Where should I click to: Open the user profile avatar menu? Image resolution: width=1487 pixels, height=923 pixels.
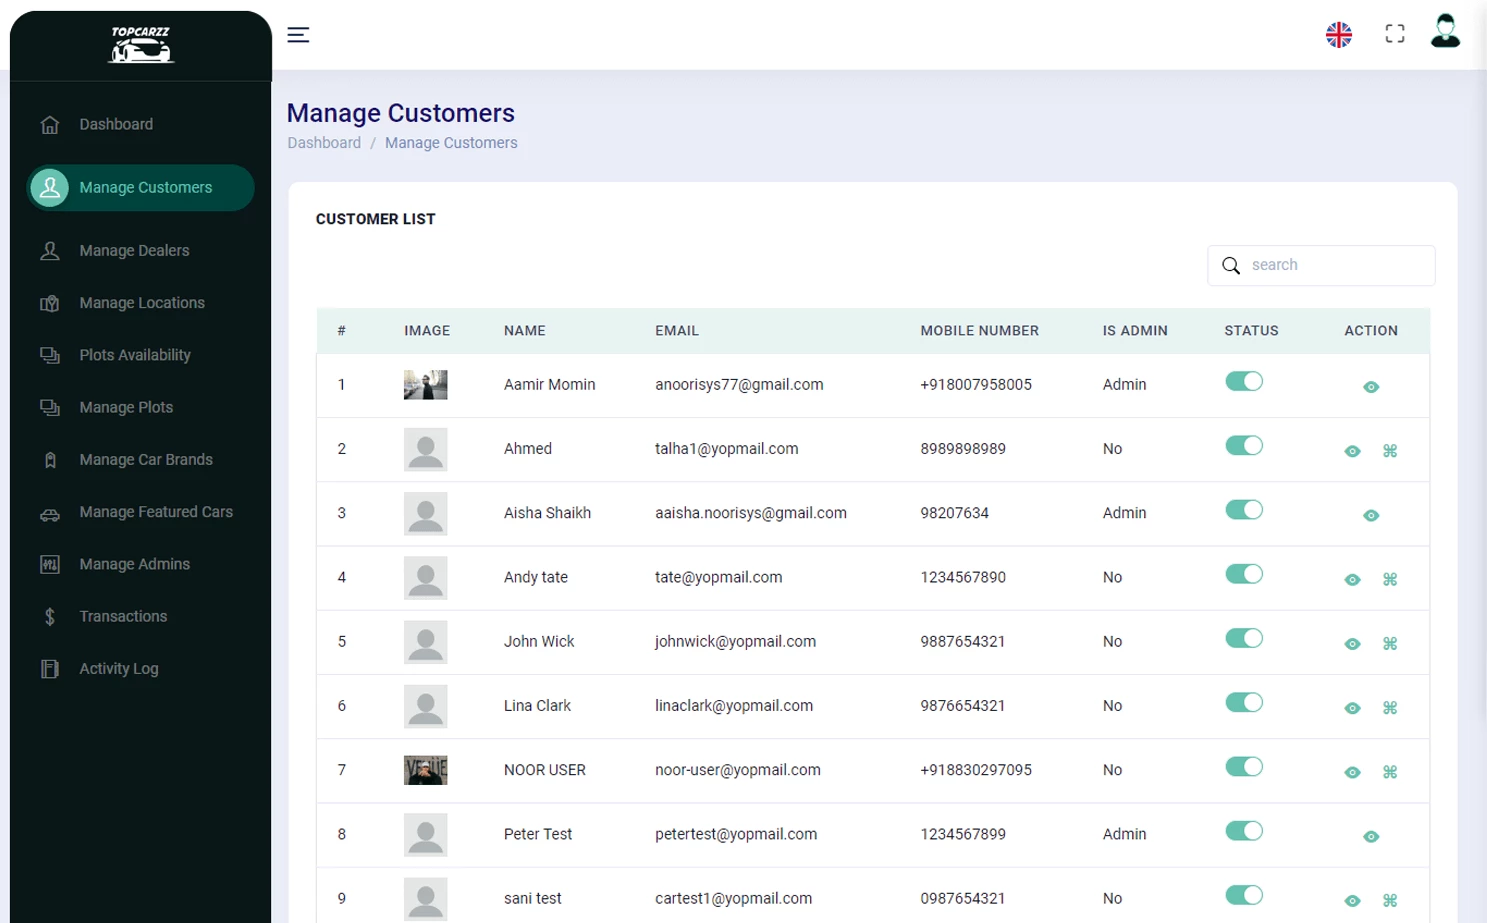click(x=1444, y=32)
